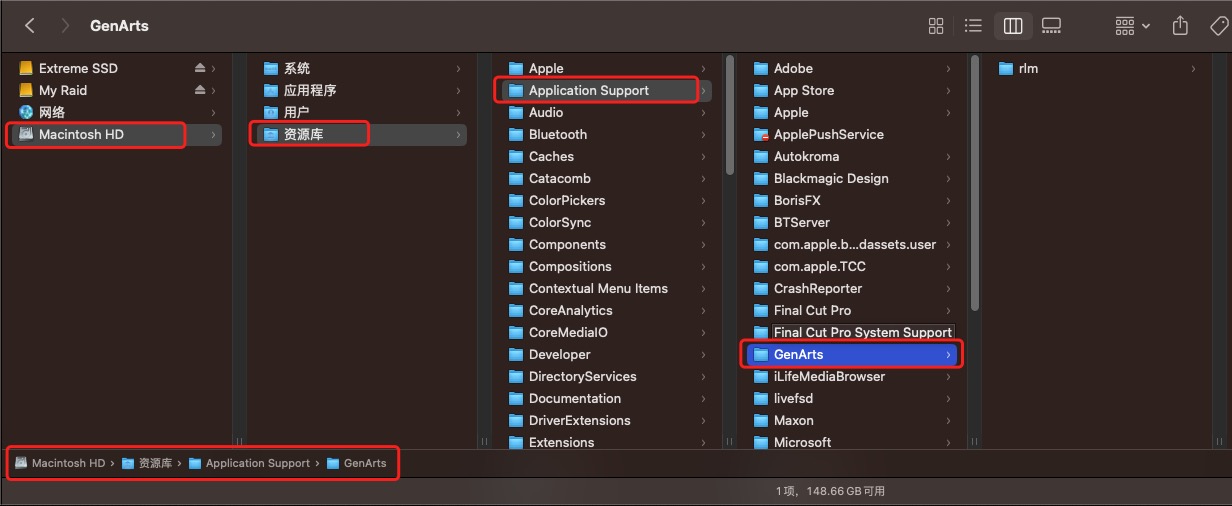1232x506 pixels.
Task: Eject the My Raid drive
Action: pos(200,90)
